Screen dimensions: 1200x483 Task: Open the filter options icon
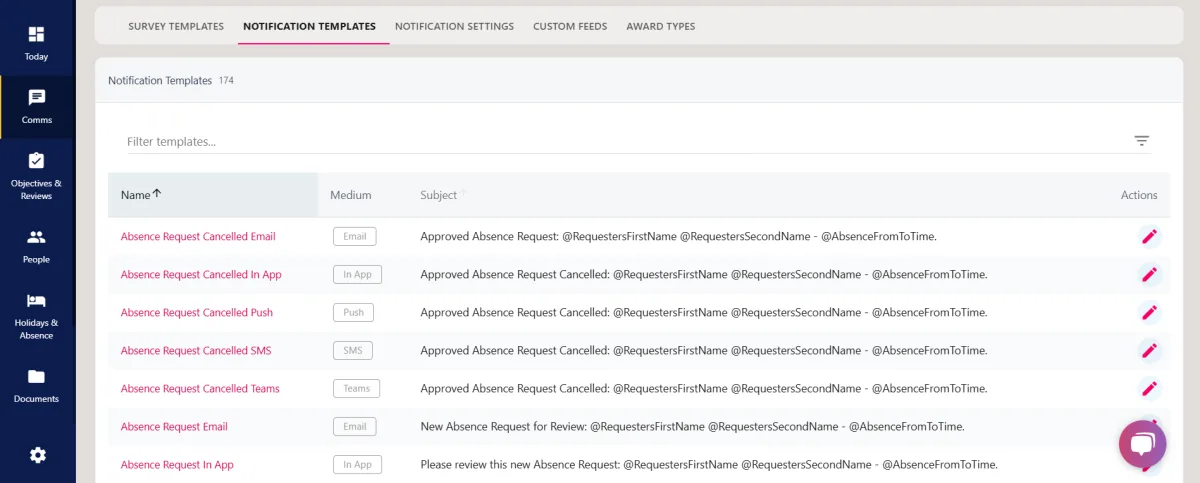point(1142,141)
